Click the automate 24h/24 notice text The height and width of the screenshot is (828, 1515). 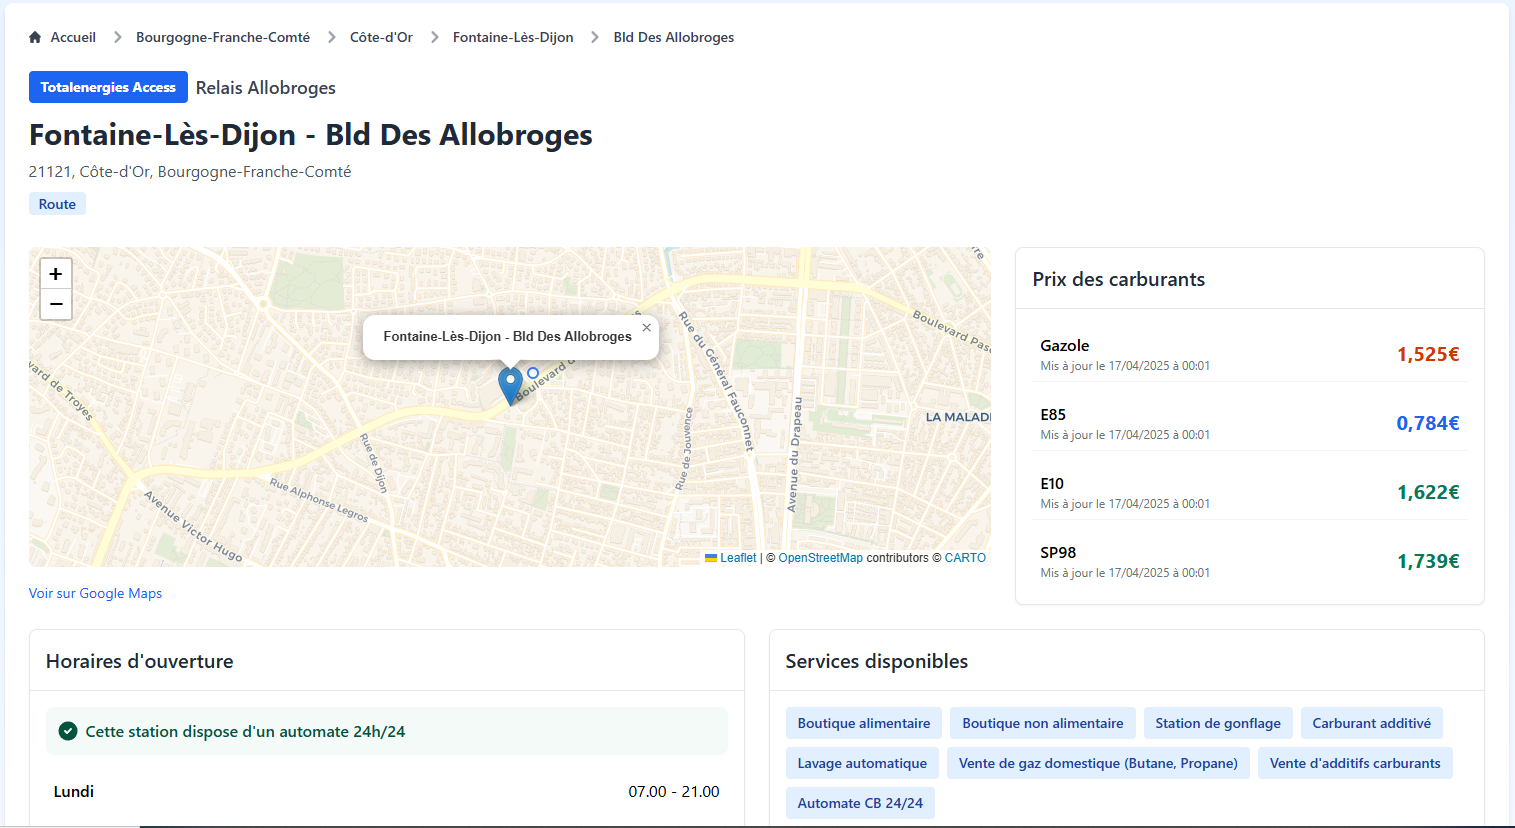pyautogui.click(x=245, y=731)
